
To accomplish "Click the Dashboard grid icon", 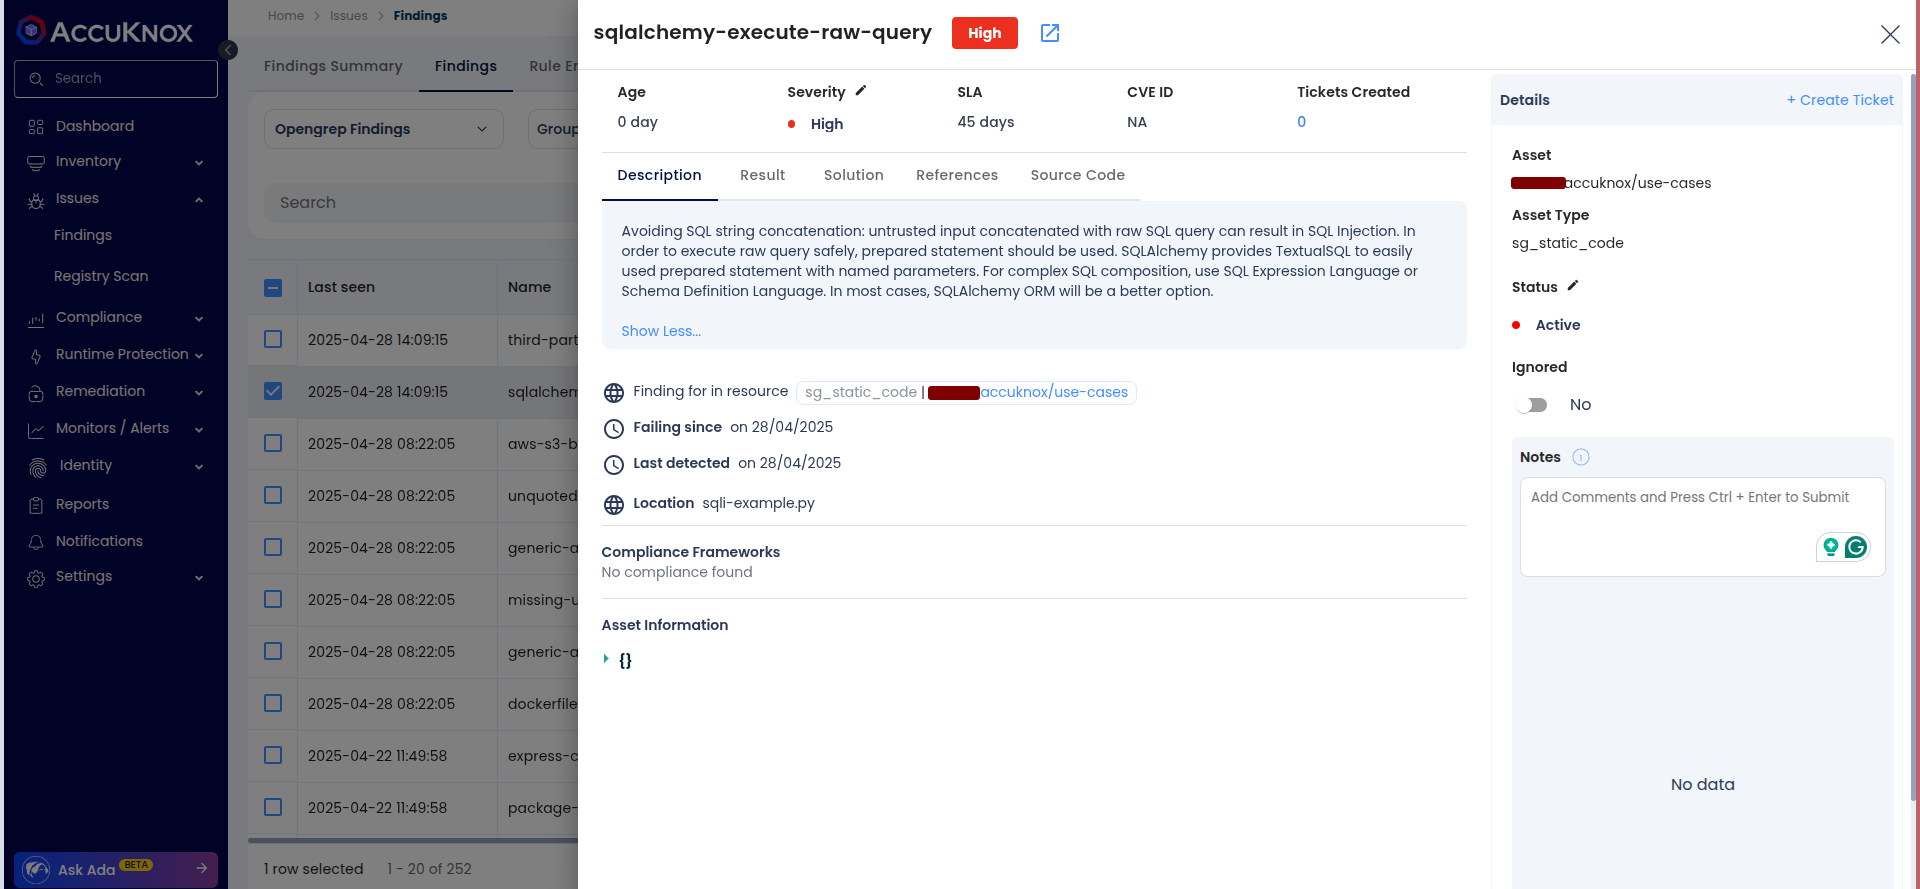I will point(36,127).
